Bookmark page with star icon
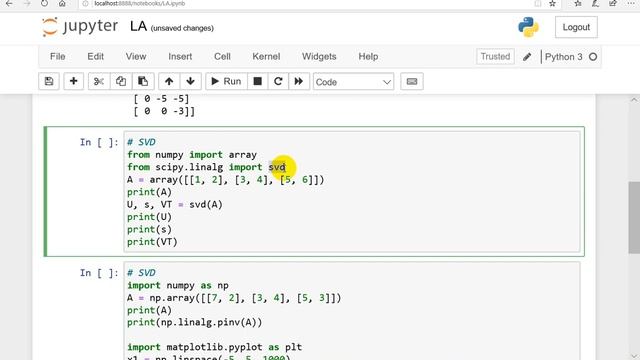The image size is (640, 360). (x=552, y=4)
